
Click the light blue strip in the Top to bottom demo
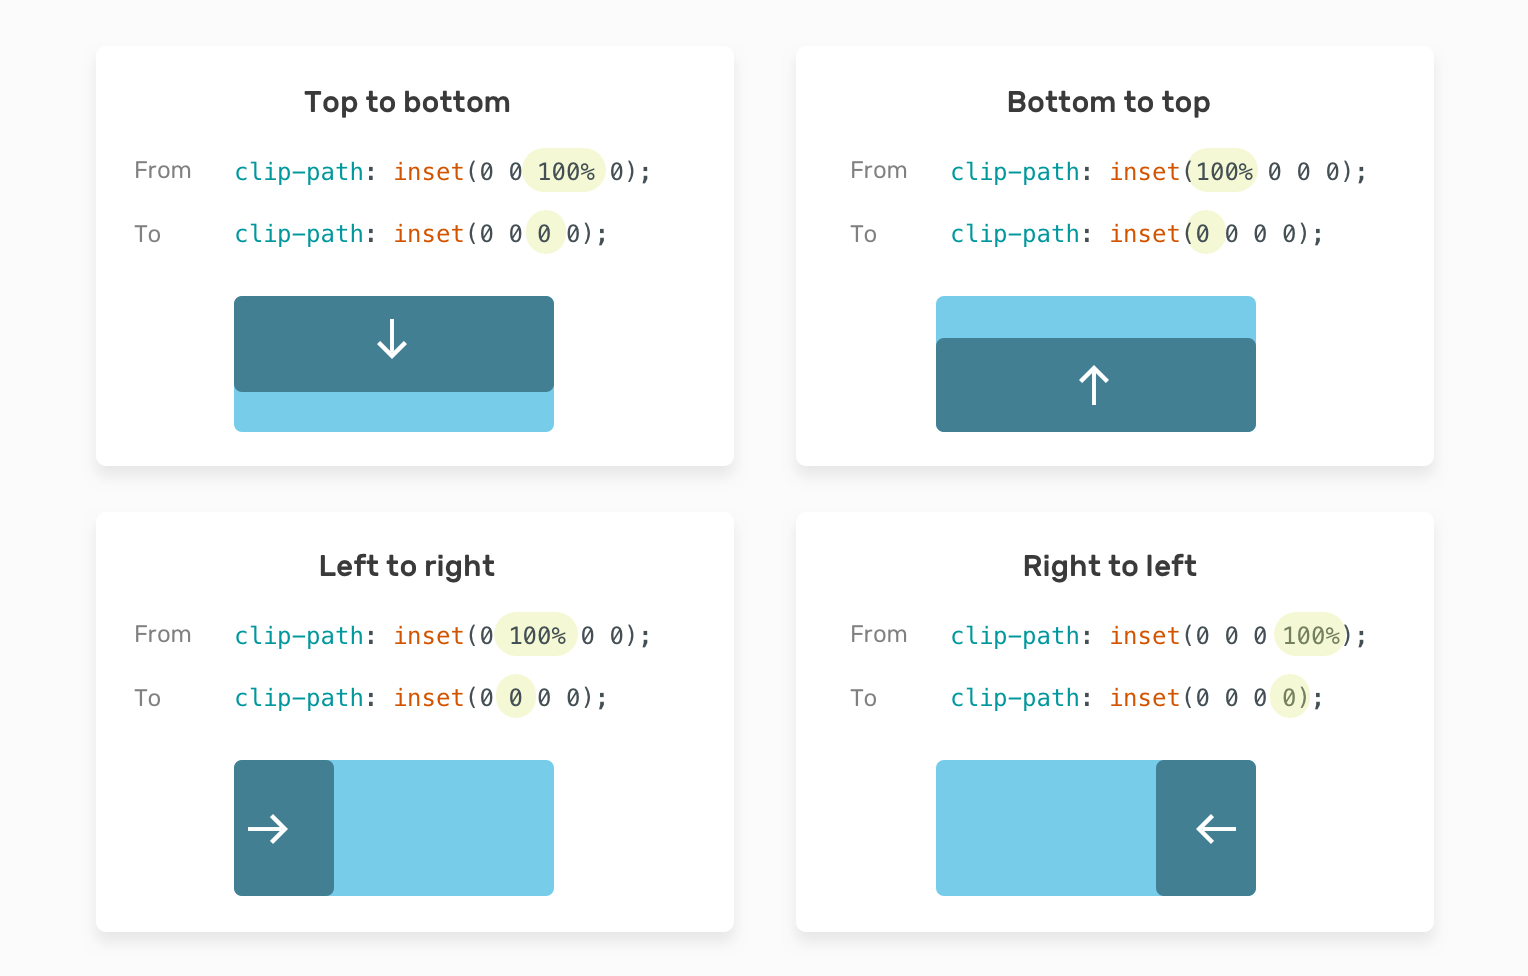click(x=394, y=412)
